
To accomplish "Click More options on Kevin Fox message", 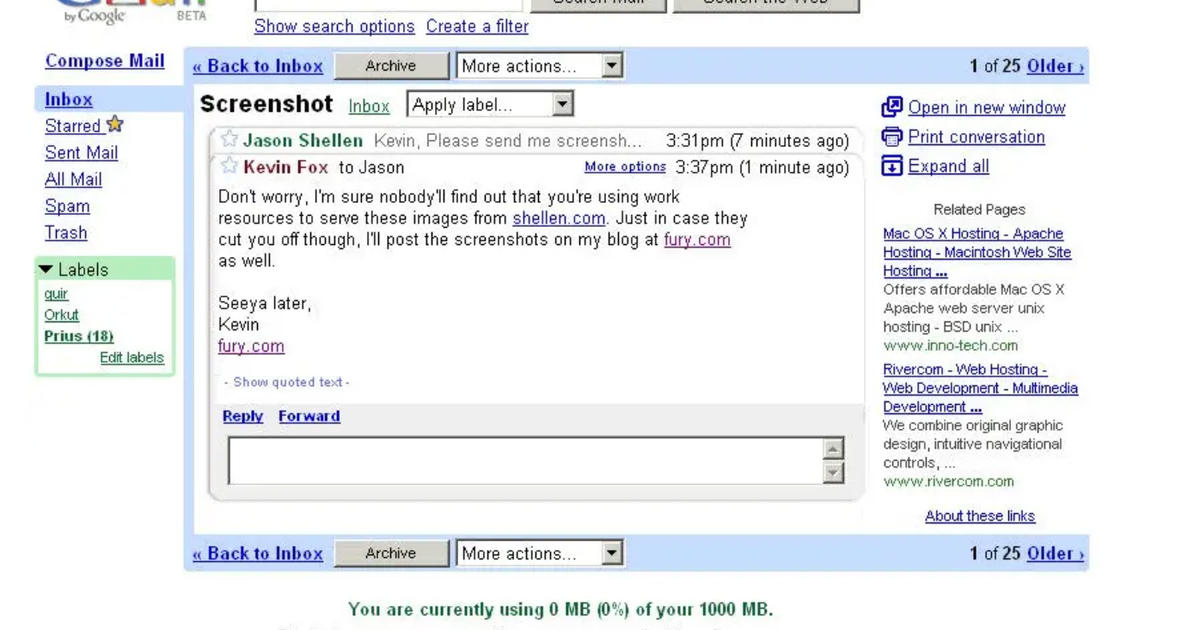I will click(x=625, y=167).
